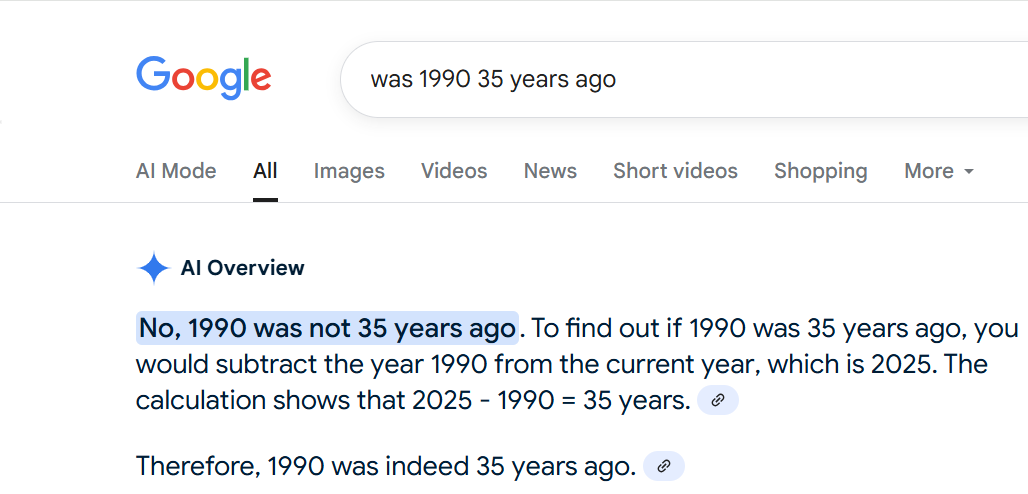Click the Google logo
This screenshot has height=494, width=1028.
click(x=203, y=78)
